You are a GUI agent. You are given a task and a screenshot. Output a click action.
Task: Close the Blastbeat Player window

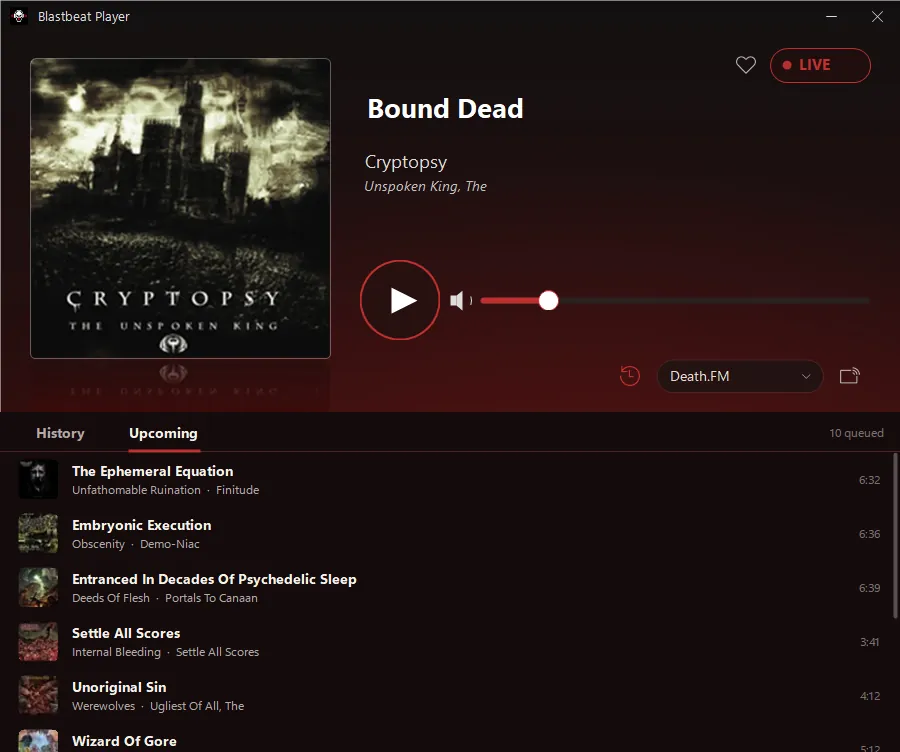[x=877, y=17]
